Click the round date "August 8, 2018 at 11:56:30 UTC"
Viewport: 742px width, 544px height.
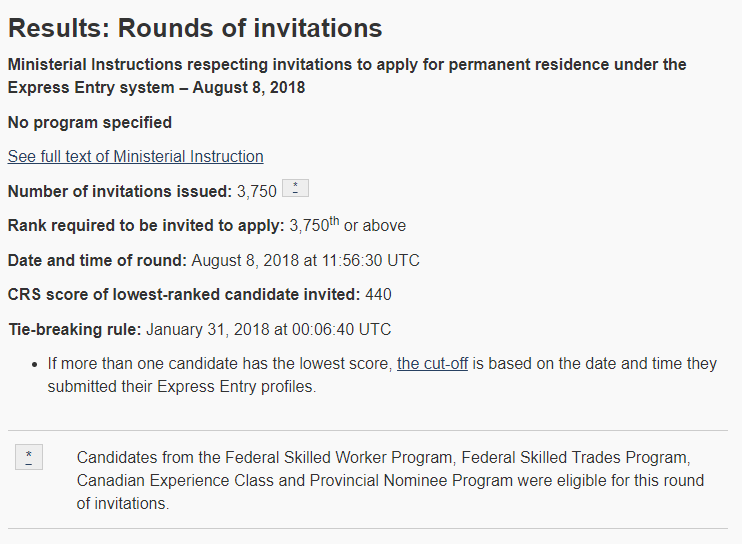click(306, 261)
